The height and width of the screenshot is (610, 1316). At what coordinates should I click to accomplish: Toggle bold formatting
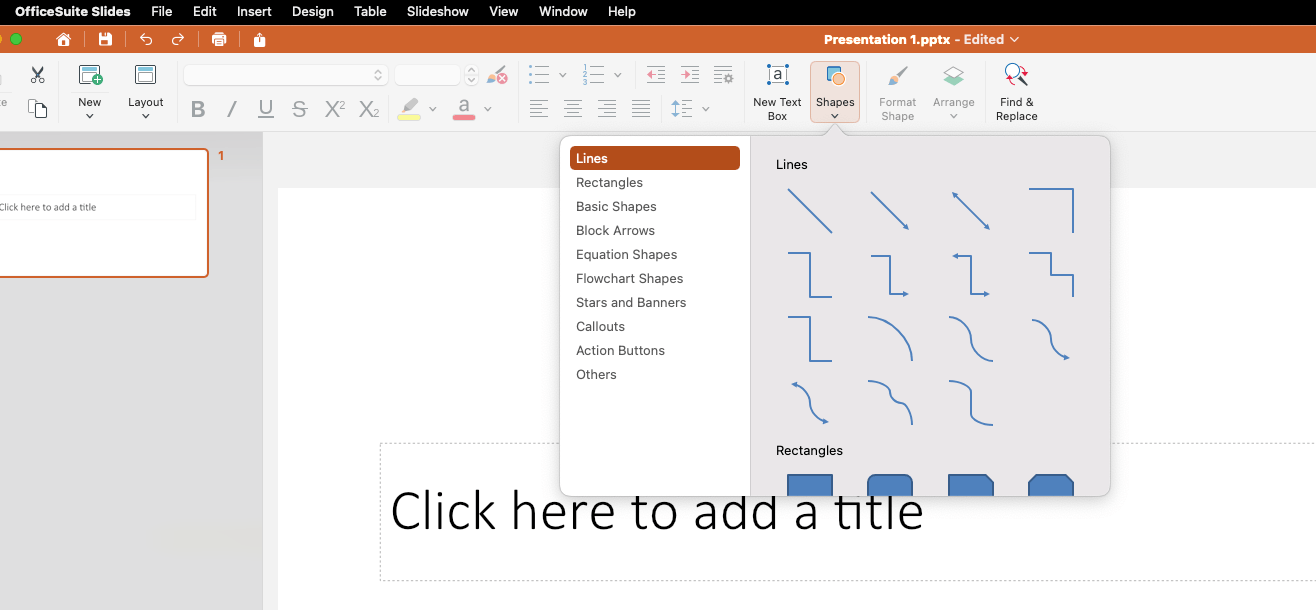(x=197, y=109)
